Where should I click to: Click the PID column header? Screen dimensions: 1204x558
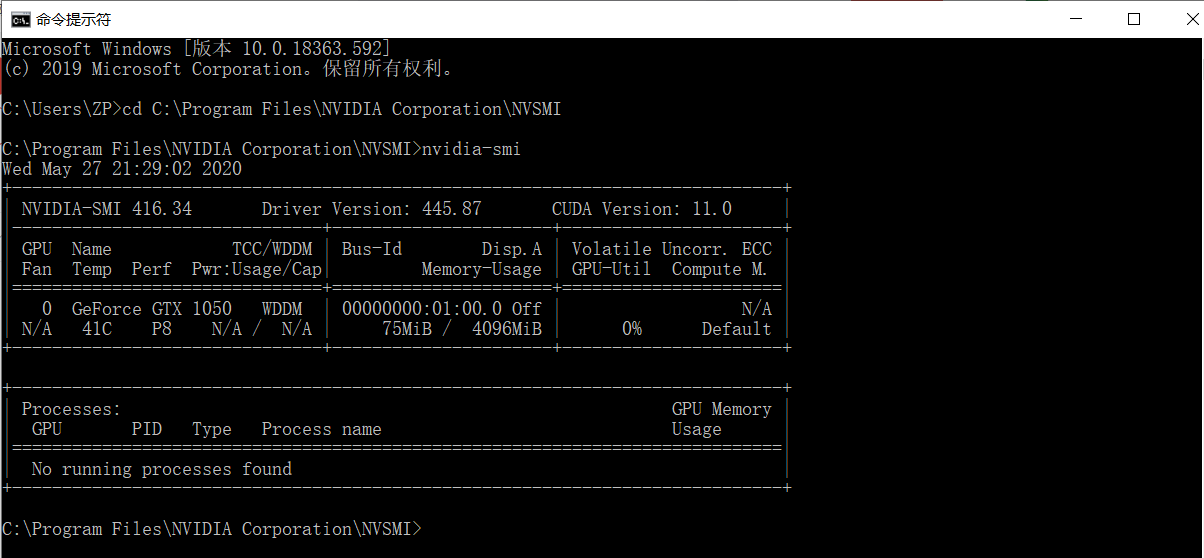click(147, 429)
